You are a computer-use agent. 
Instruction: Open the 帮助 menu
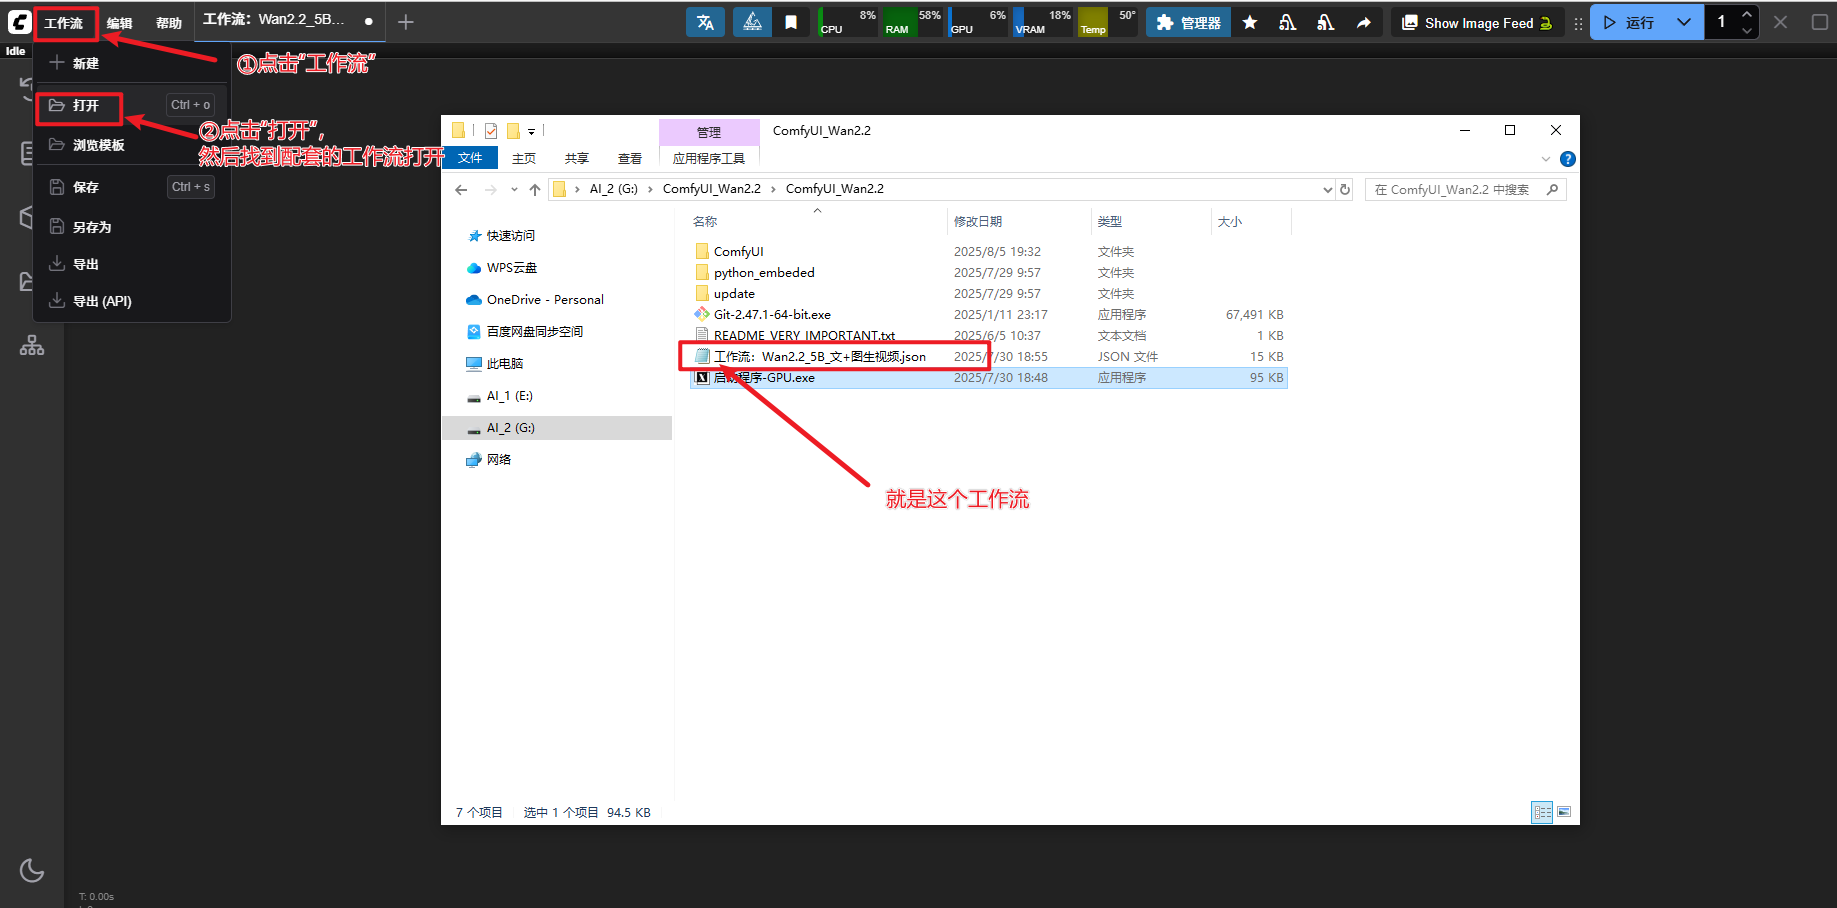(x=169, y=22)
